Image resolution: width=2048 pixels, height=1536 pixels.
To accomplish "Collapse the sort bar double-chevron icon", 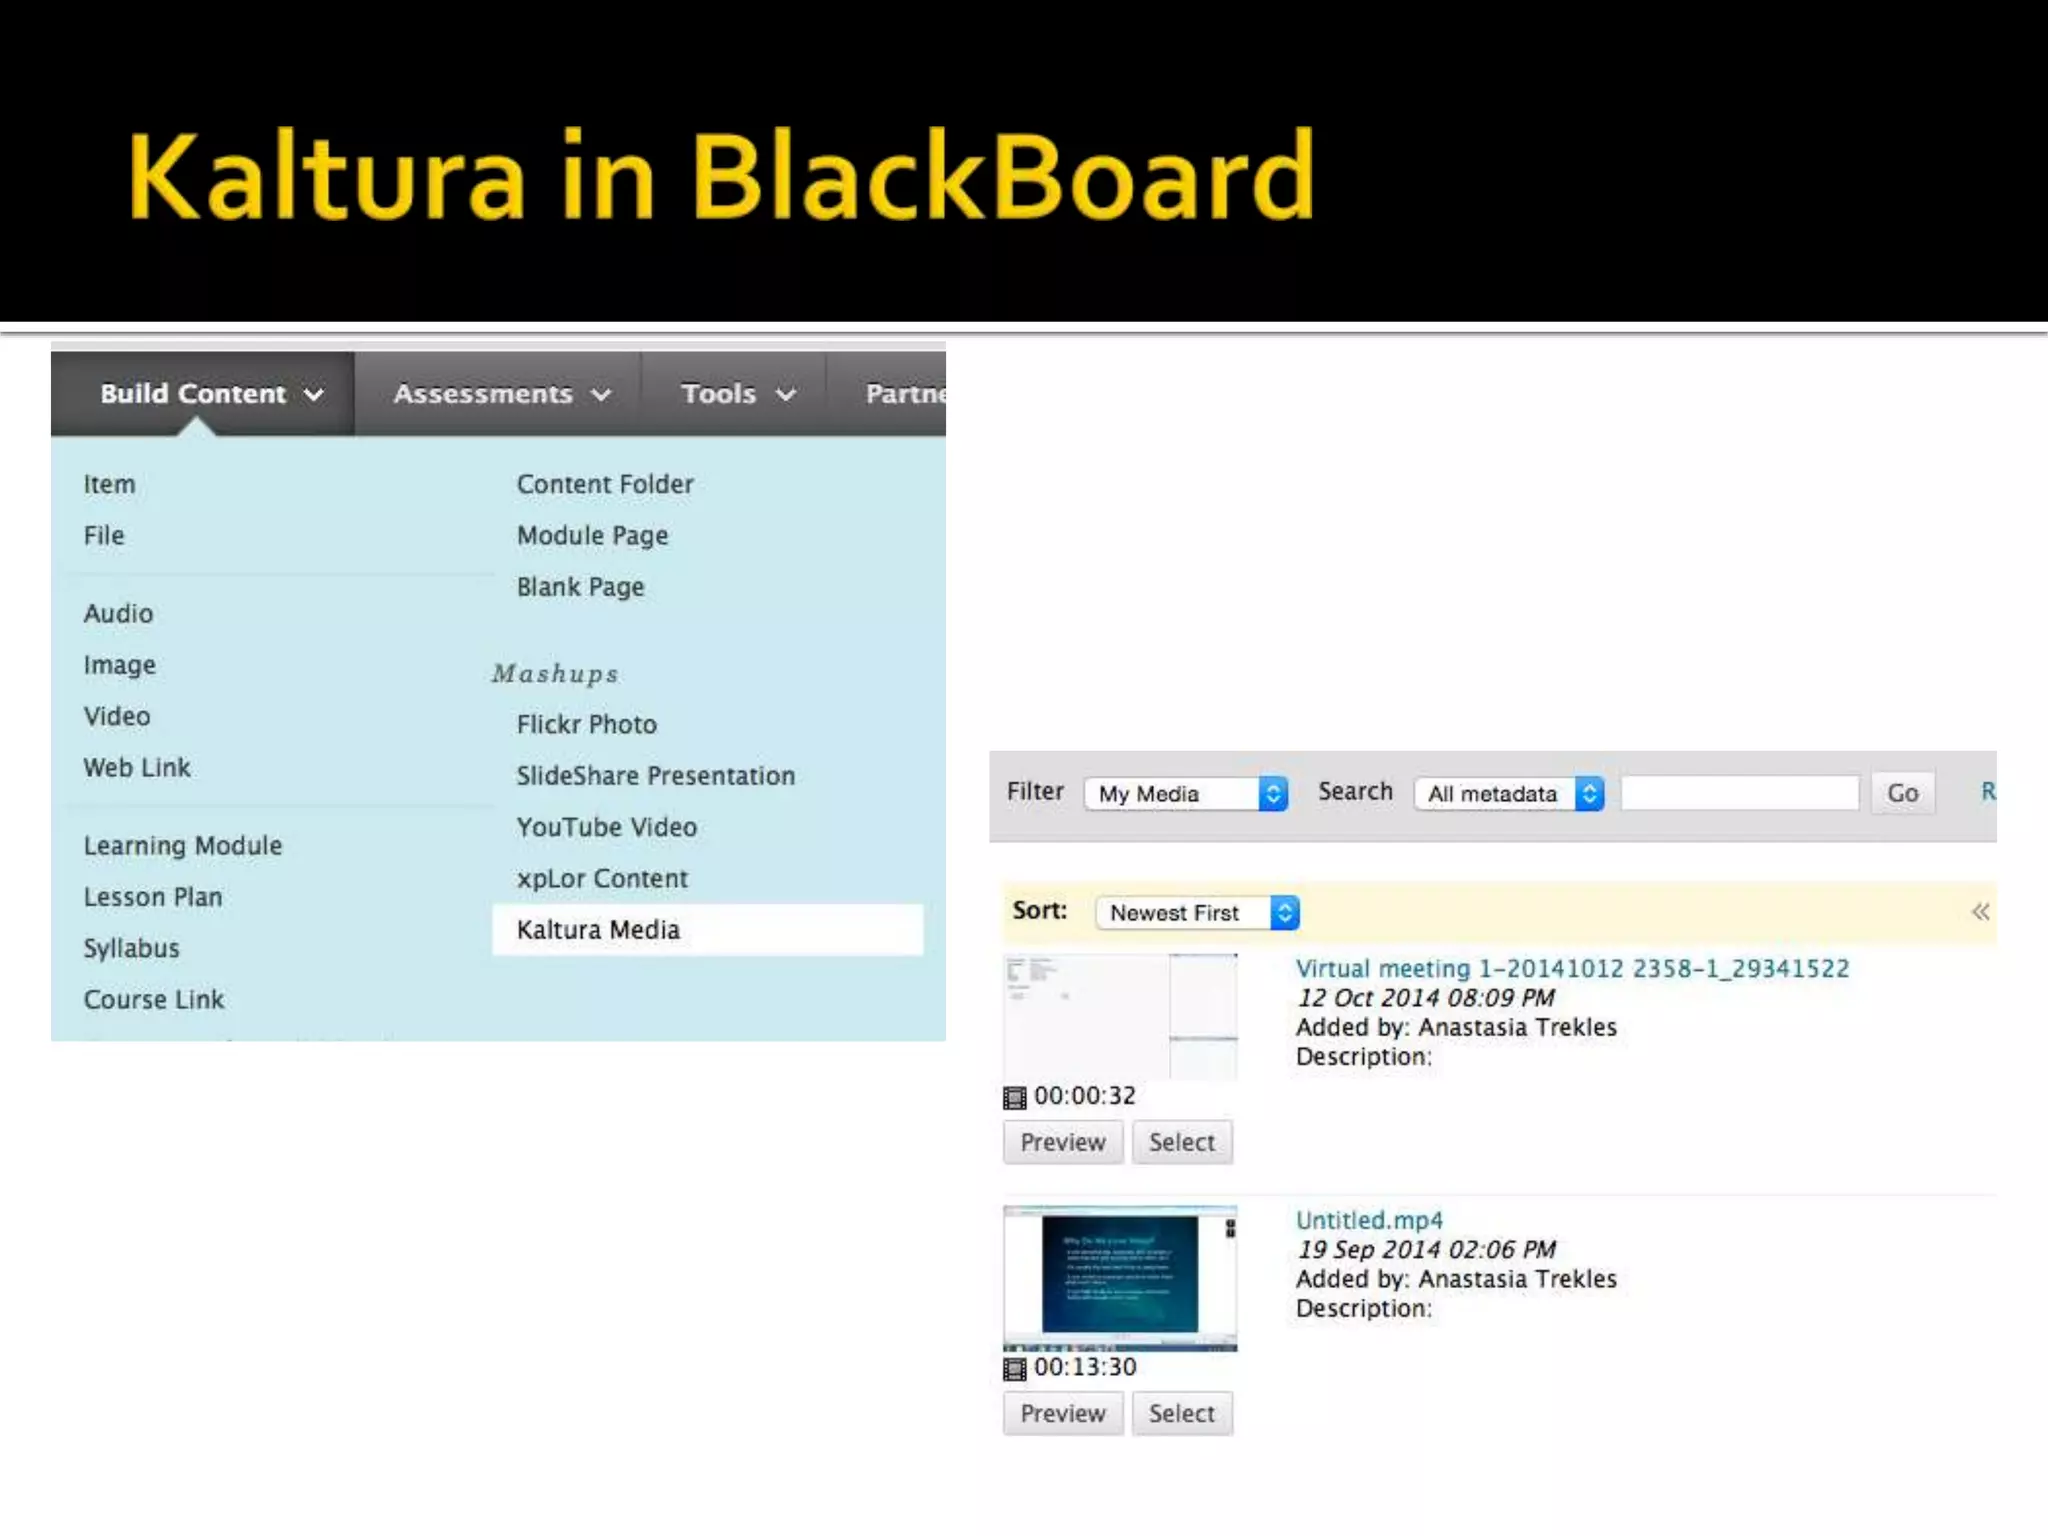I will coord(1980,912).
